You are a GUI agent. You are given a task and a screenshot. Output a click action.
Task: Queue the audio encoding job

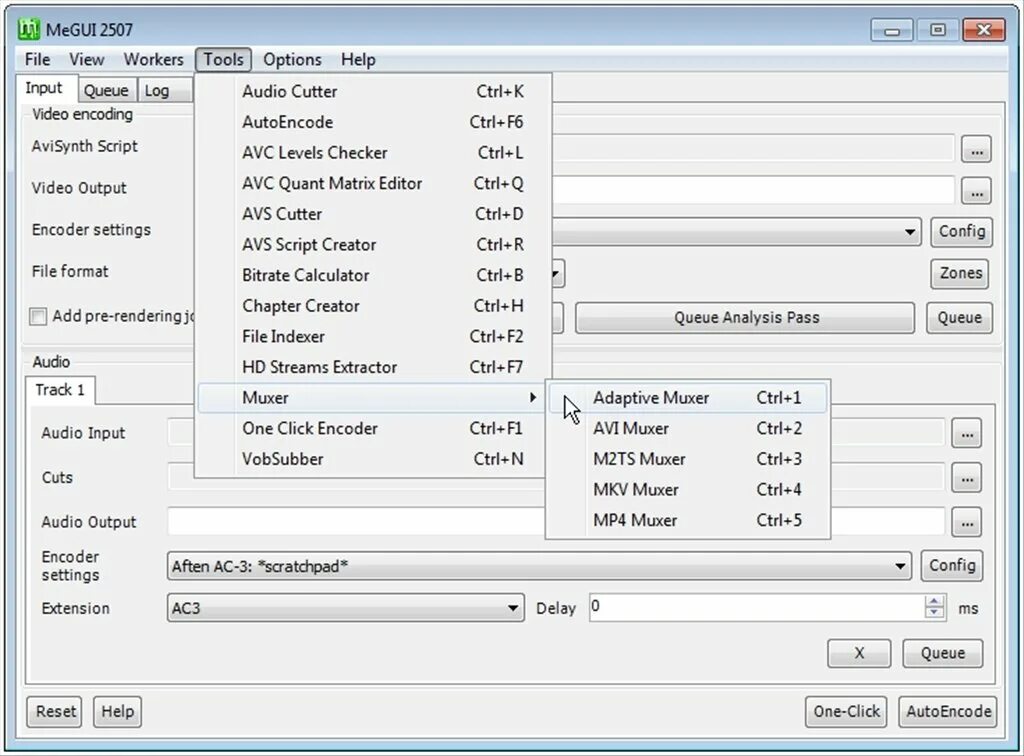942,654
